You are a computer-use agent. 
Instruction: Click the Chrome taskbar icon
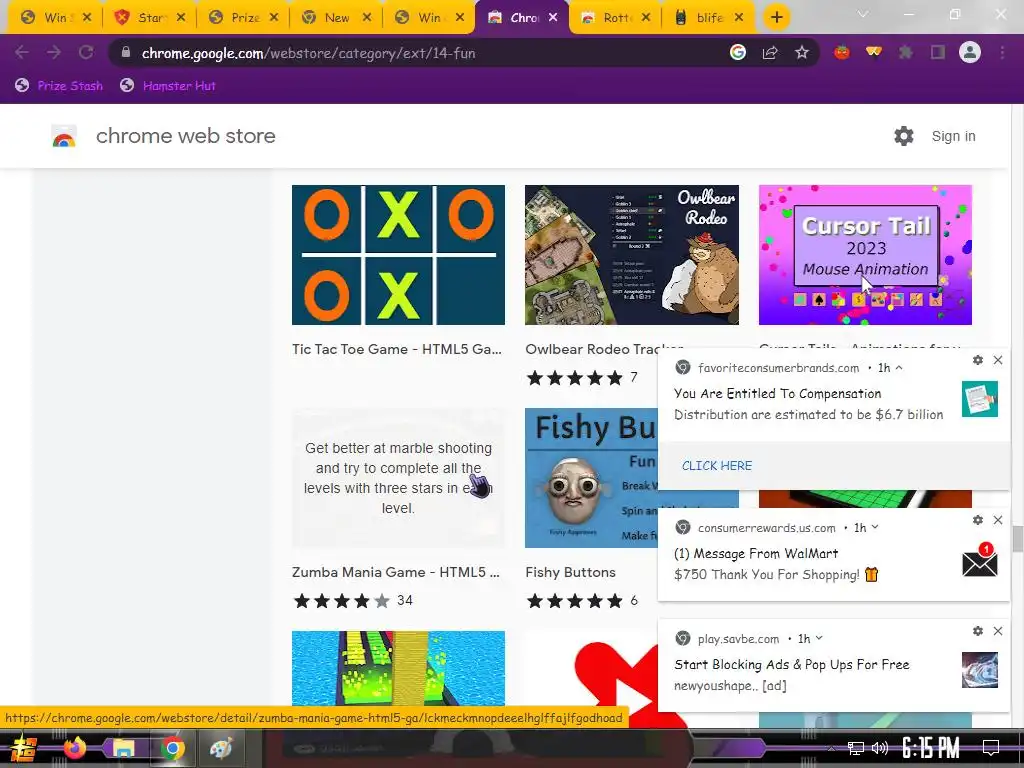point(172,748)
